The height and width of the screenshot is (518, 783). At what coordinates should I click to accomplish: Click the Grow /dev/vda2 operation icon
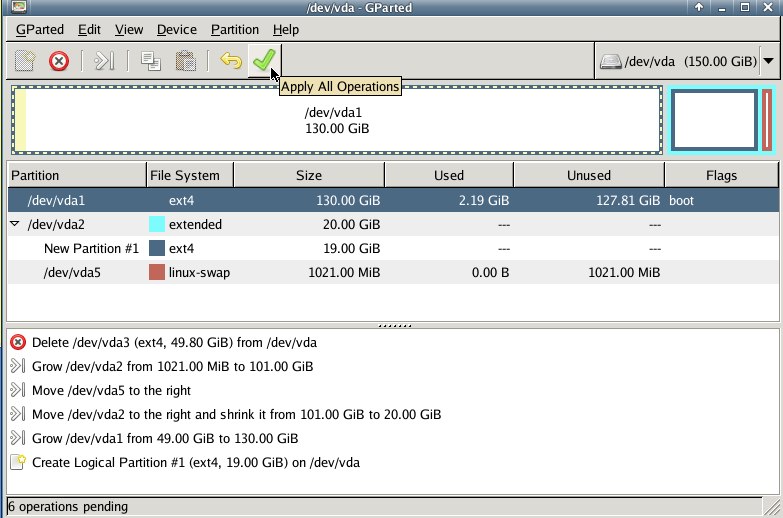(17, 366)
